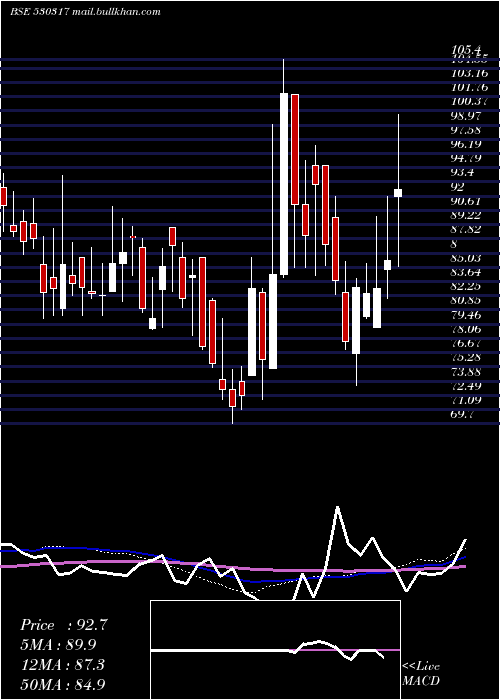
Task: Click the 79.46 price axis label
Action: tap(466, 315)
